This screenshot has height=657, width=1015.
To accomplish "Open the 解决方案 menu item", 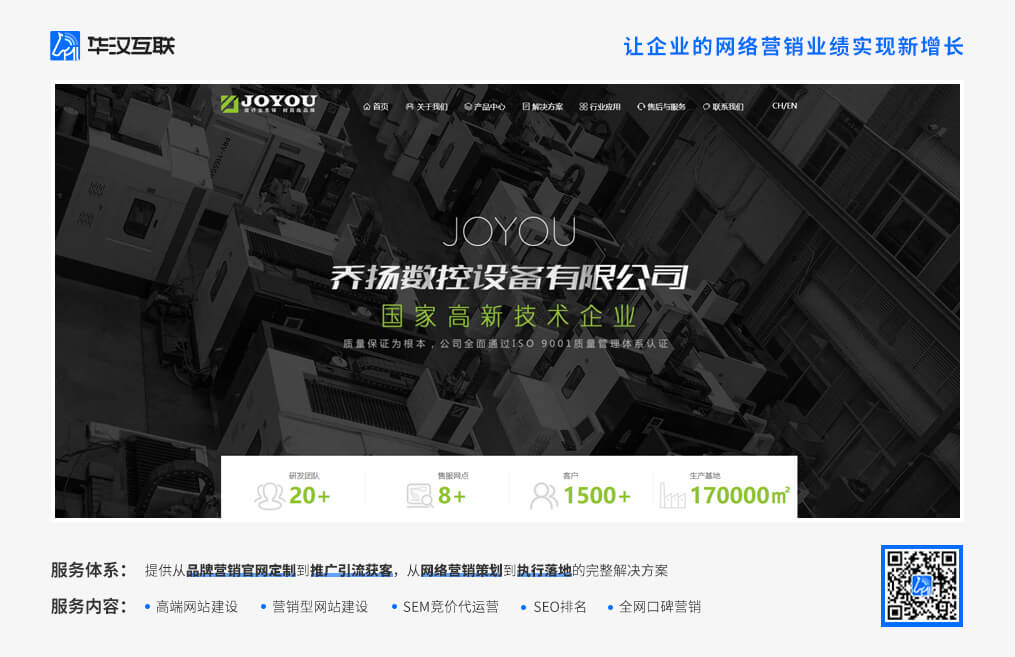I will tap(542, 107).
